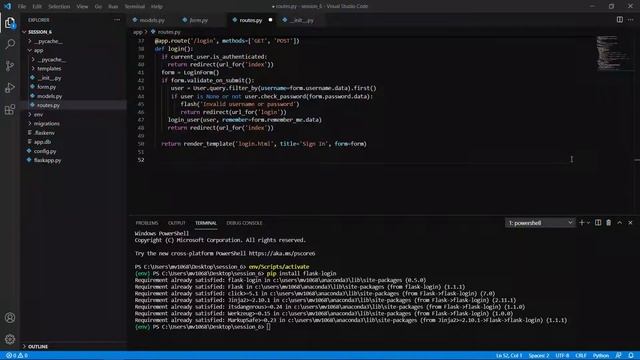640x360 pixels.
Task: Open the Source Control view
Action: [x=10, y=66]
